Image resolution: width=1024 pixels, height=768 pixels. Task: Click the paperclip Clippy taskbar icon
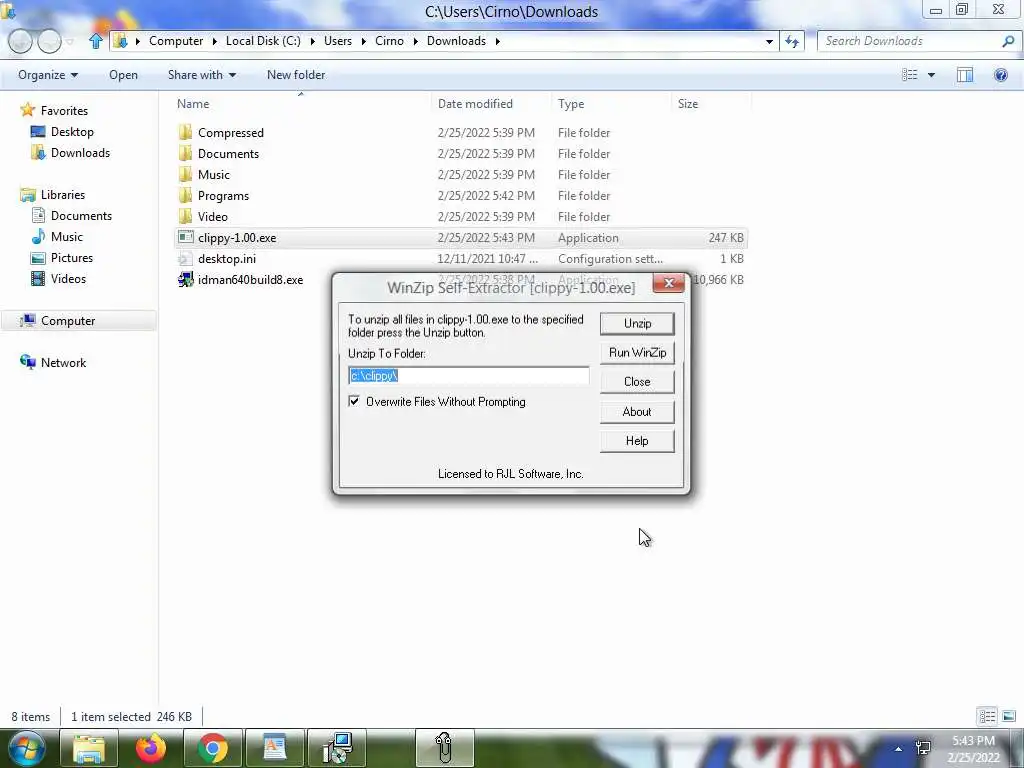point(444,748)
